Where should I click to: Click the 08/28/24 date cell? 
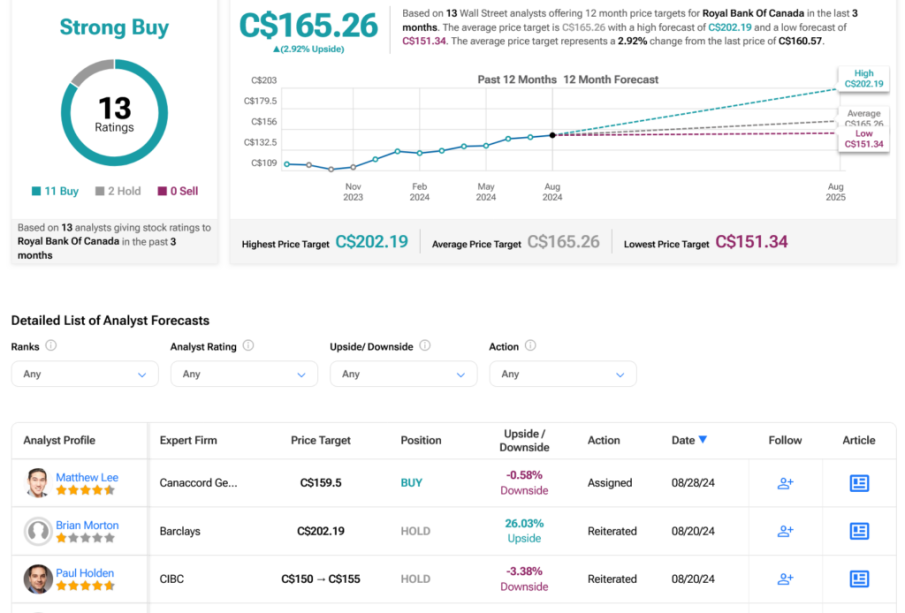click(x=693, y=483)
